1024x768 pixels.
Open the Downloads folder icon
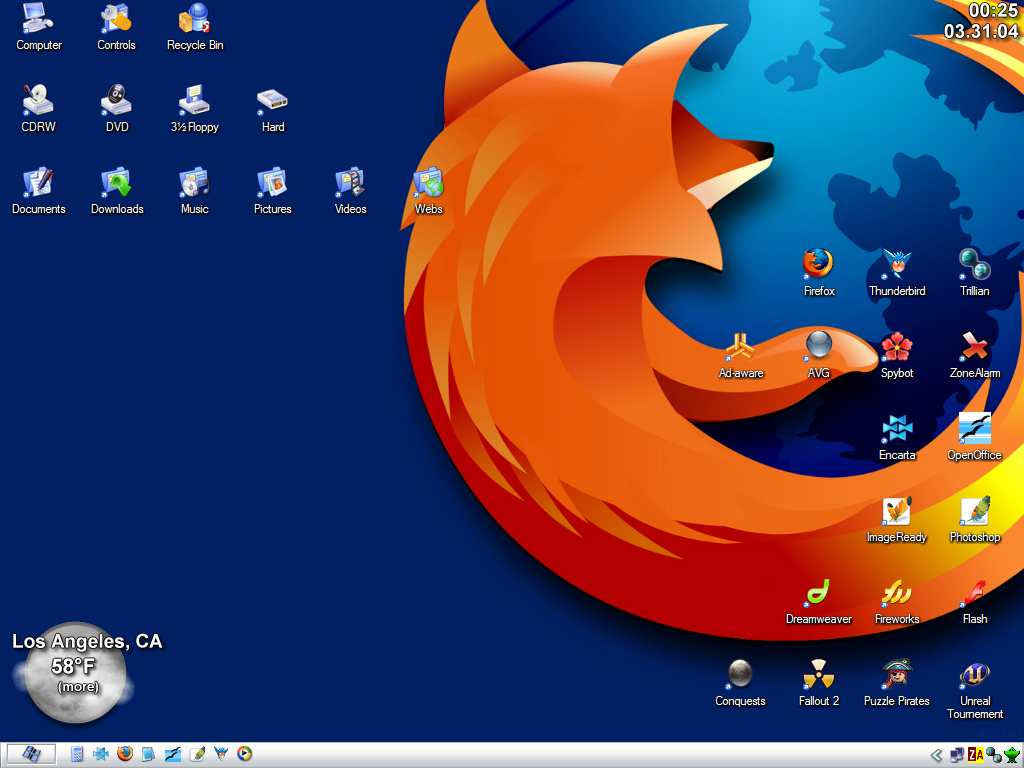(x=117, y=191)
